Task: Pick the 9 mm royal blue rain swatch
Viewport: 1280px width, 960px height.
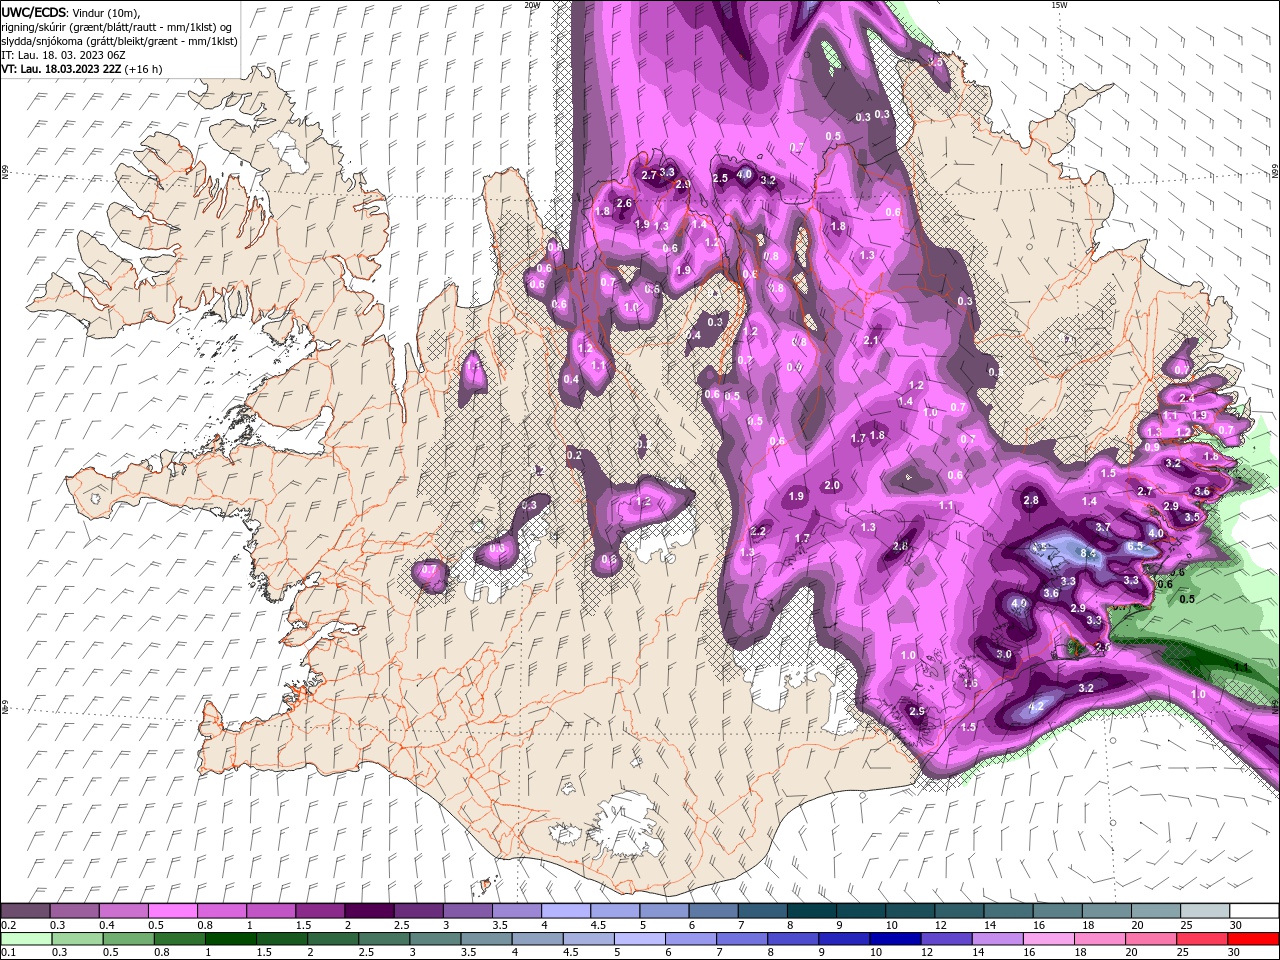Action: [x=844, y=939]
